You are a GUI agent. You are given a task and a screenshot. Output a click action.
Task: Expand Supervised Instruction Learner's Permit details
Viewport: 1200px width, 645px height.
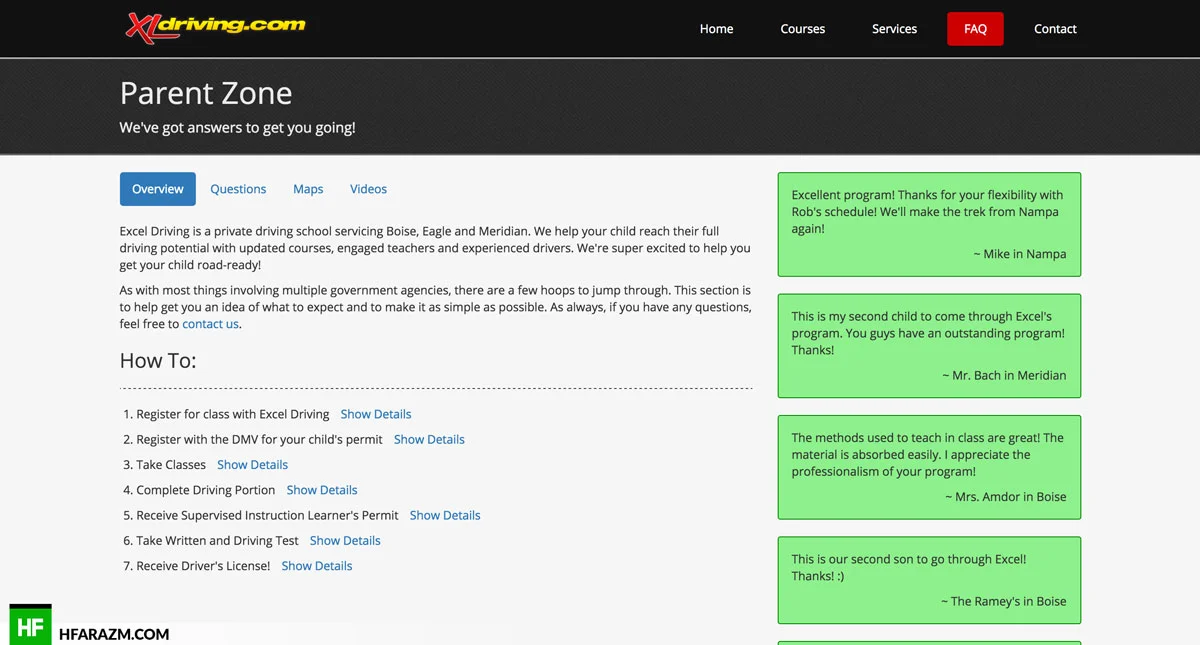(x=445, y=515)
